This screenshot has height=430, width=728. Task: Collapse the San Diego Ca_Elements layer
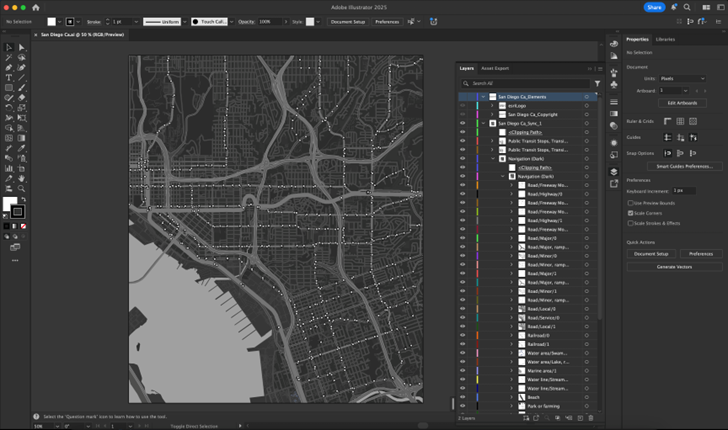[x=482, y=97]
